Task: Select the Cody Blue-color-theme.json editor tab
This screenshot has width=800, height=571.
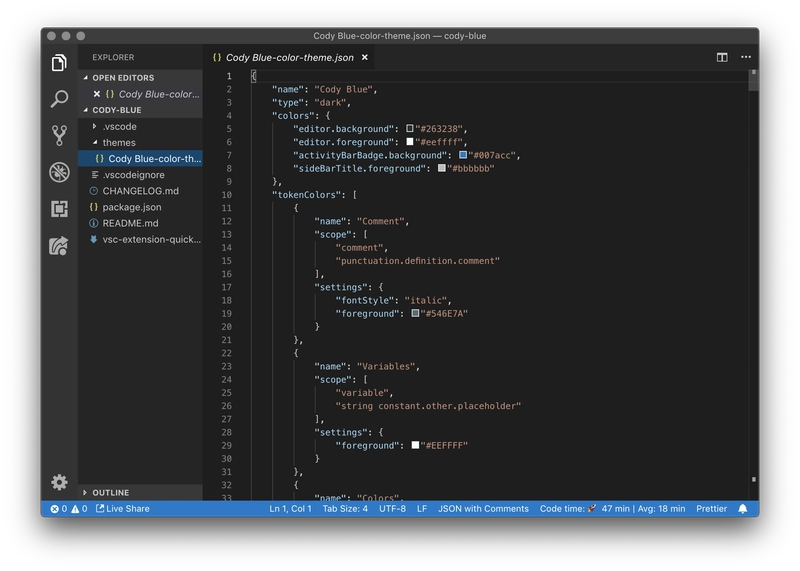Action: point(290,57)
